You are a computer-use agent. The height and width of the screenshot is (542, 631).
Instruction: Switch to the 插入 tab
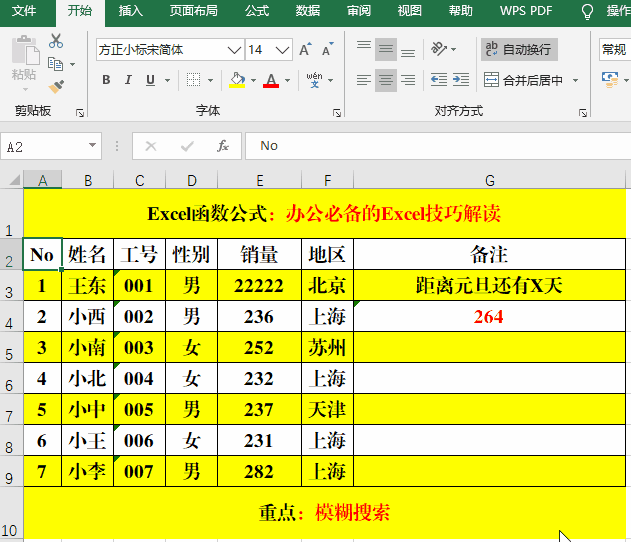tap(130, 11)
